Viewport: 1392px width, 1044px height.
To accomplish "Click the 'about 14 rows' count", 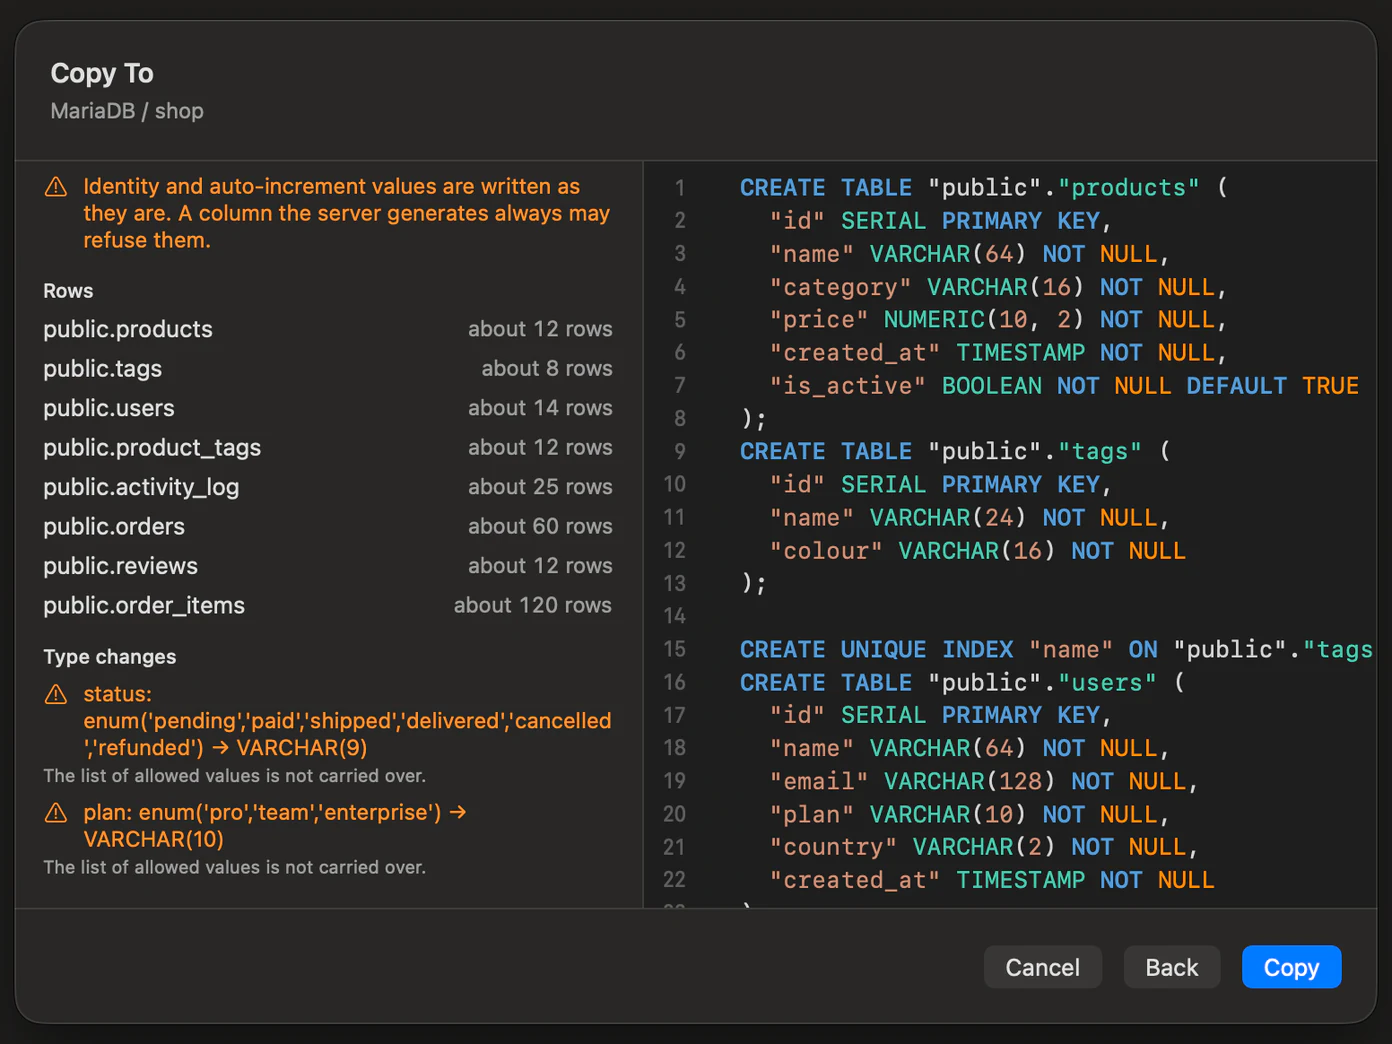I will [x=540, y=408].
